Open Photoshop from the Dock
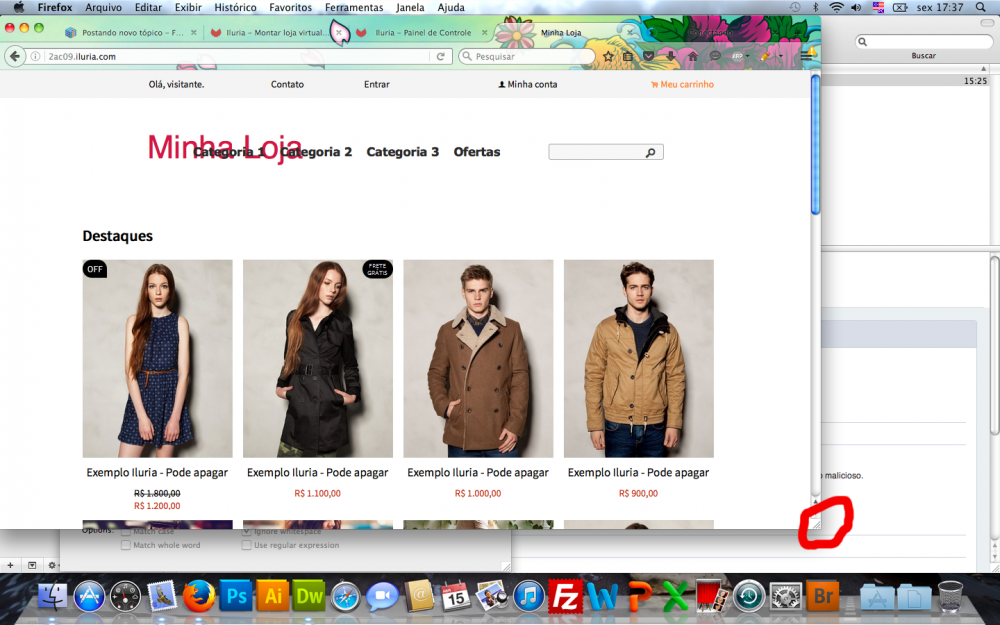Viewport: 1000px width, 625px height. (x=234, y=596)
